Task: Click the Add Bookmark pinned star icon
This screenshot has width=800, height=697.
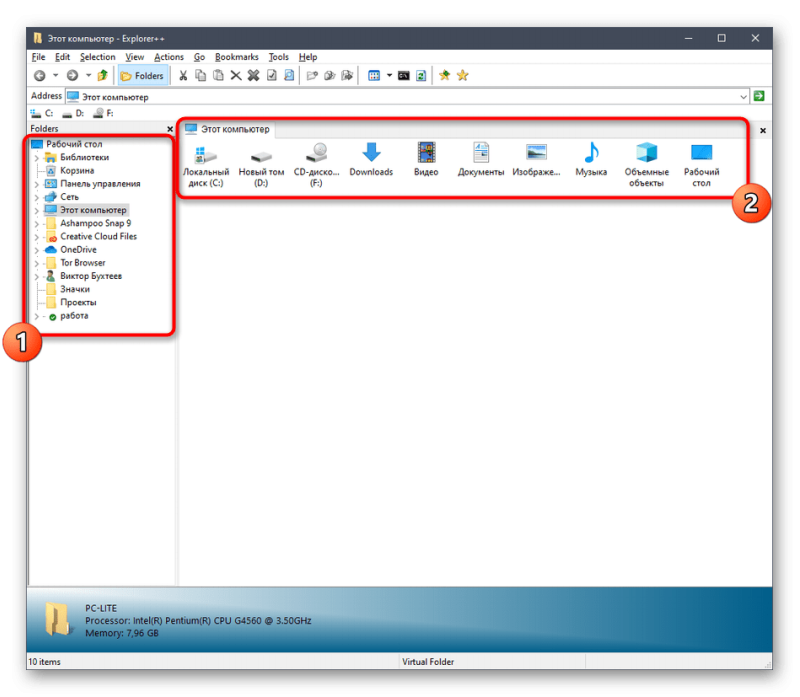Action: click(x=445, y=76)
